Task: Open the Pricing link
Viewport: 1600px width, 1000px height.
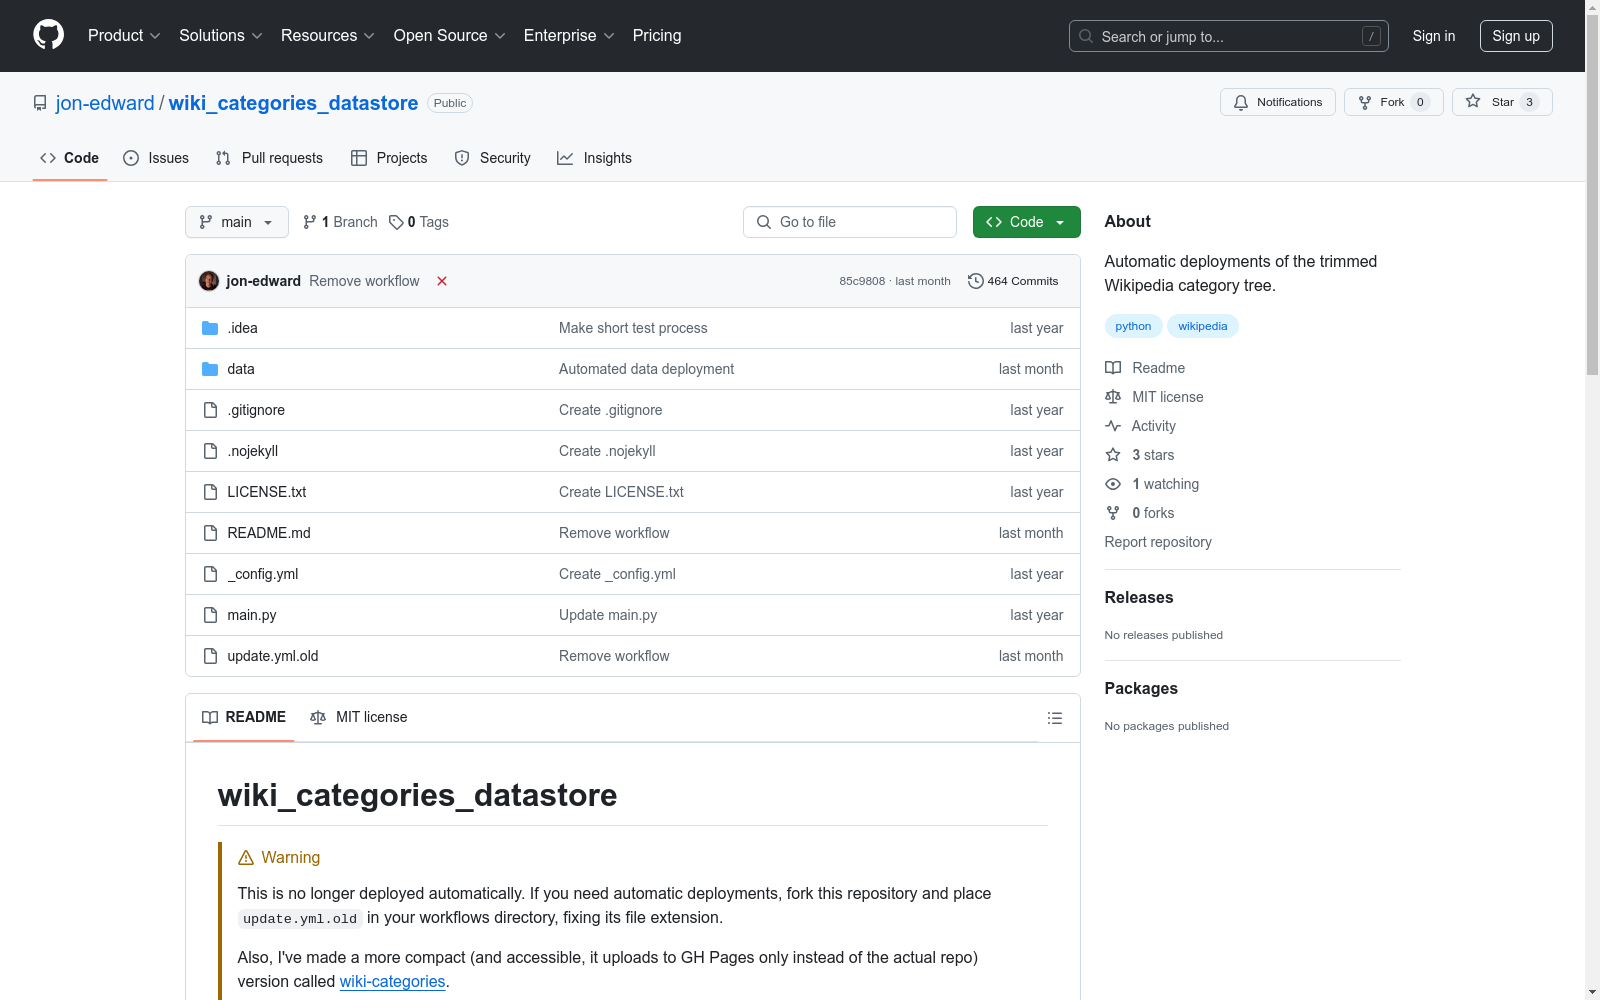Action: [x=657, y=36]
